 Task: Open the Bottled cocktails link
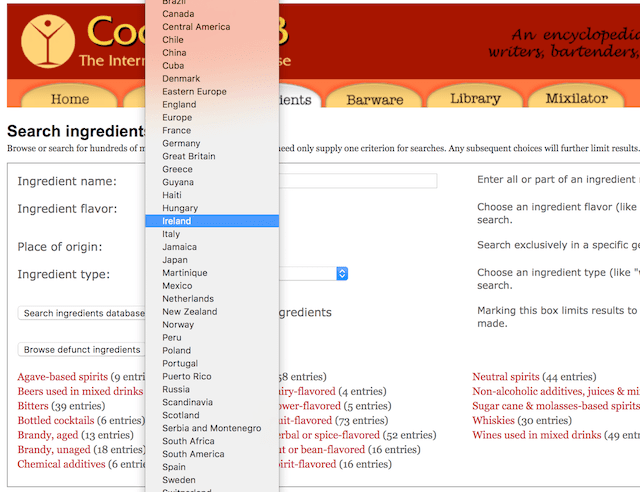pos(56,421)
